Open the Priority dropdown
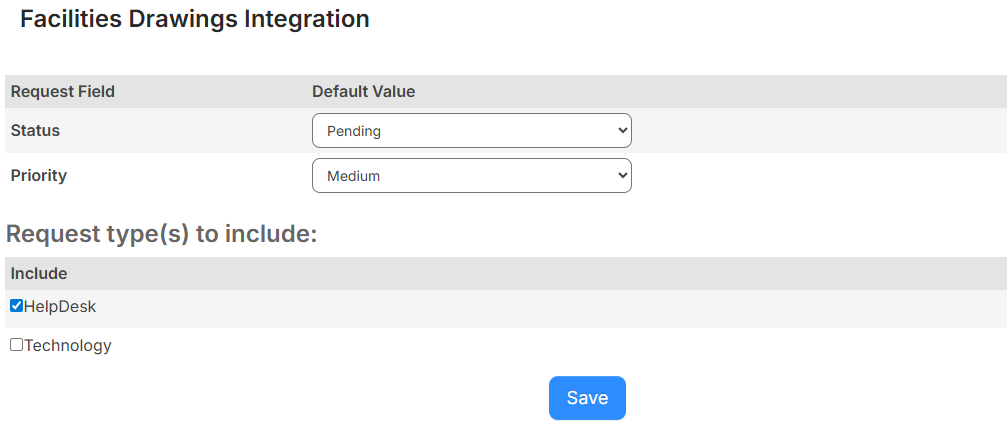 point(471,176)
